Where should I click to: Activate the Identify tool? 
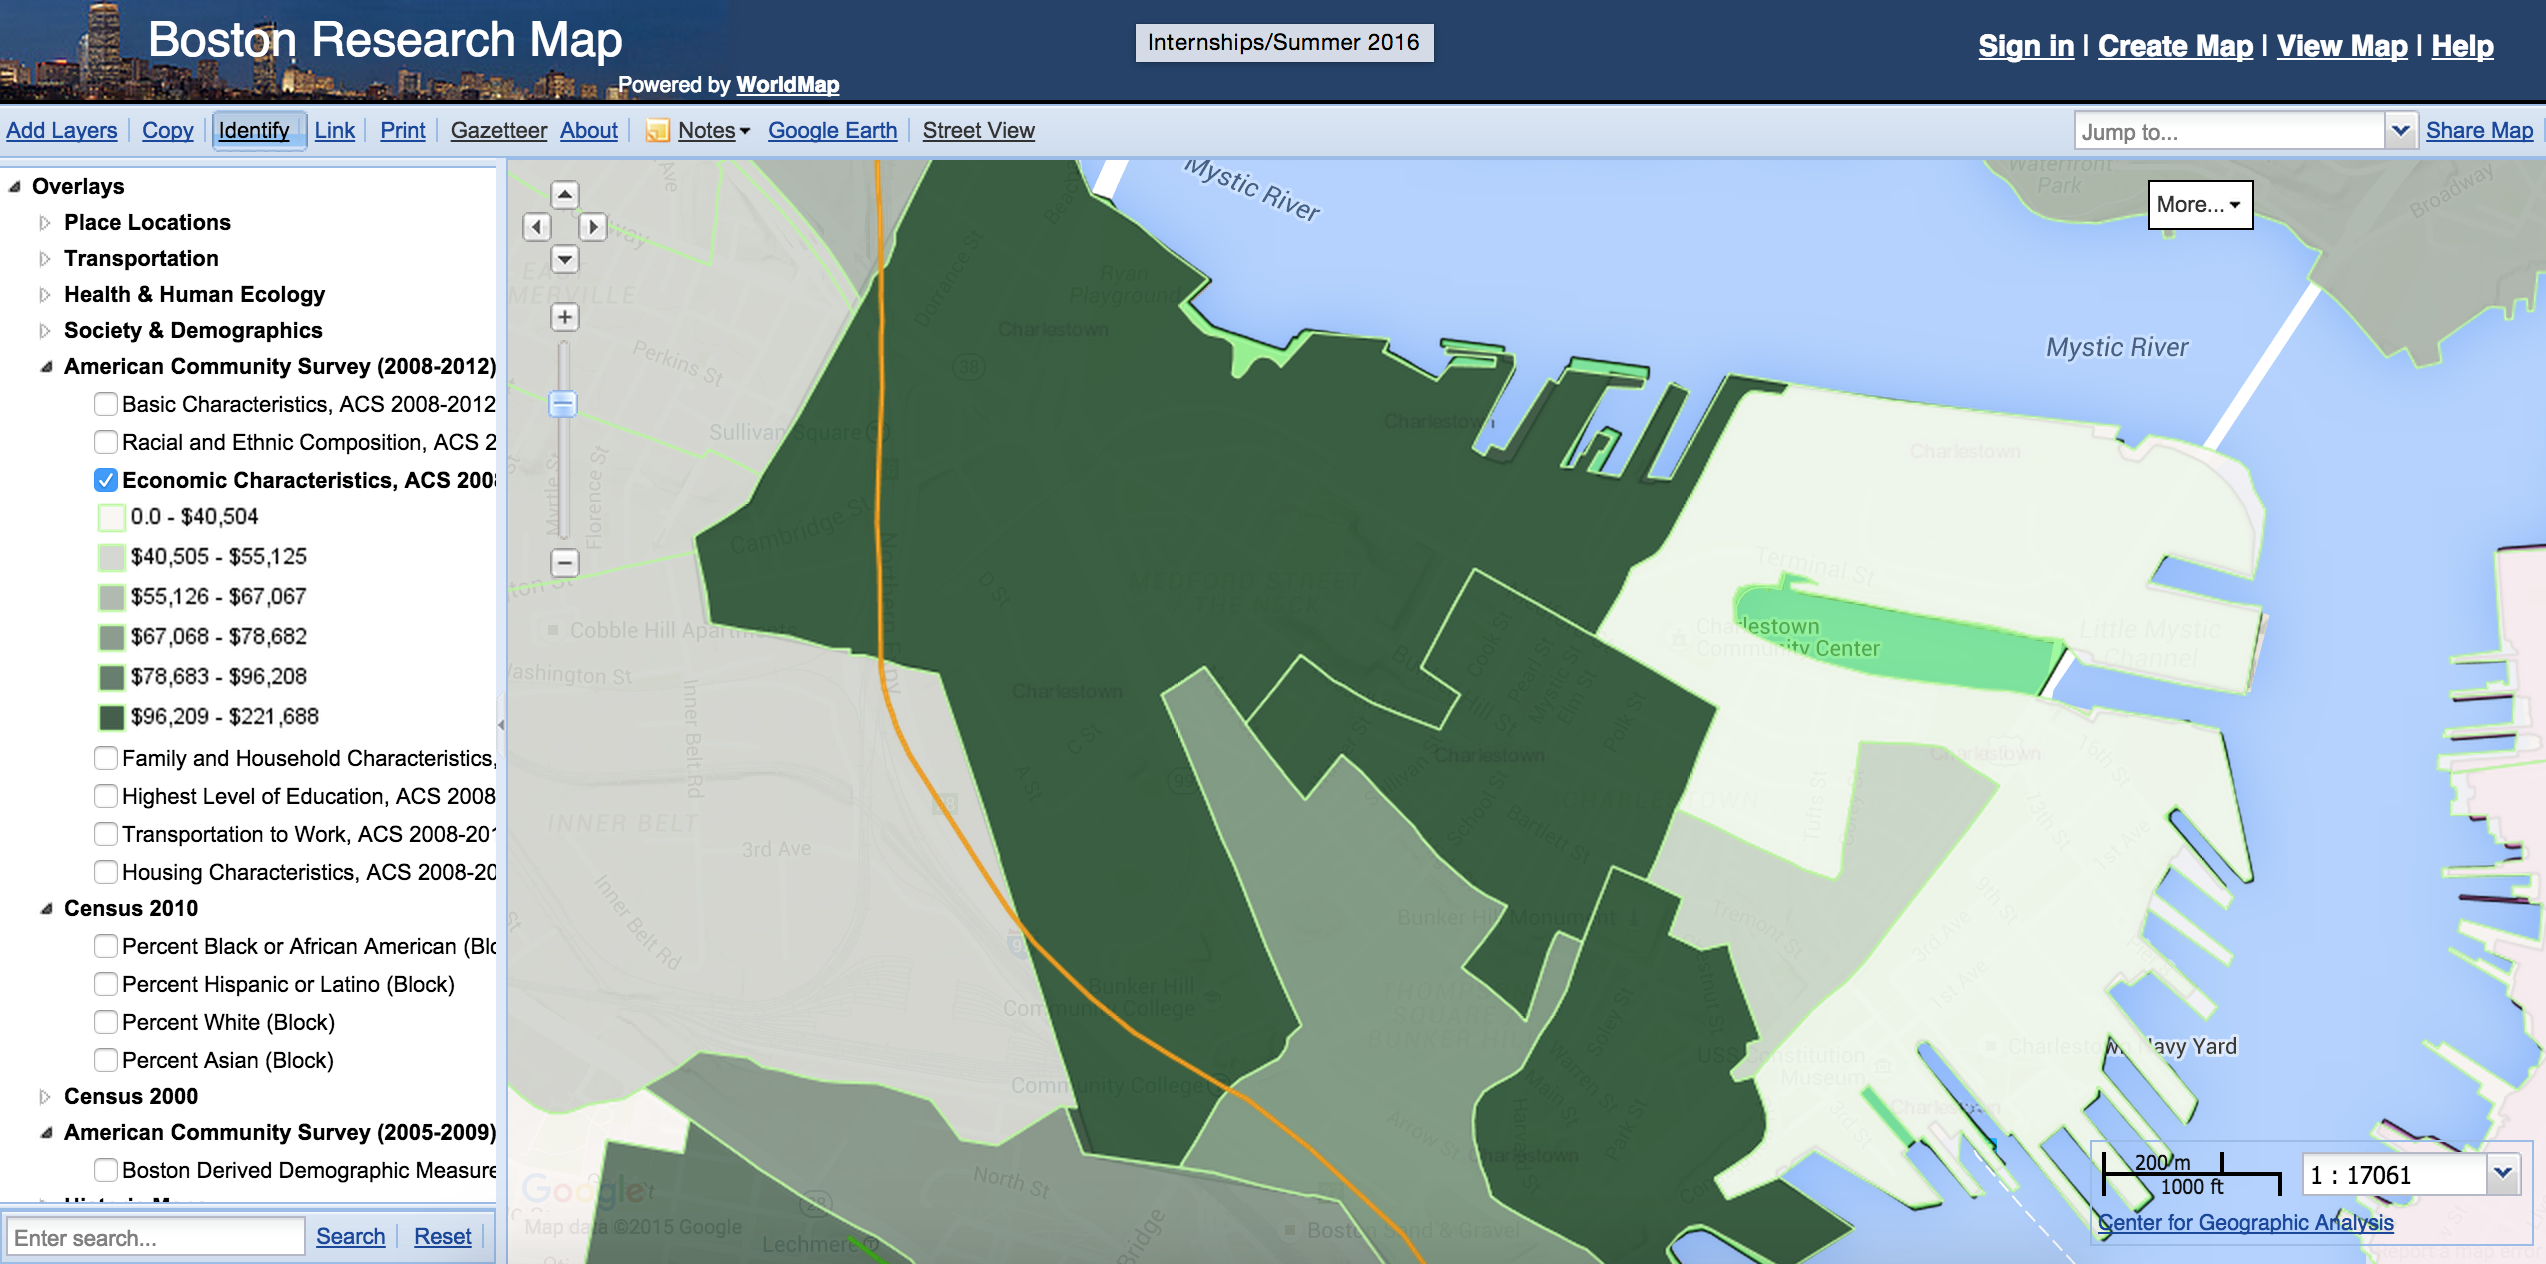254,131
